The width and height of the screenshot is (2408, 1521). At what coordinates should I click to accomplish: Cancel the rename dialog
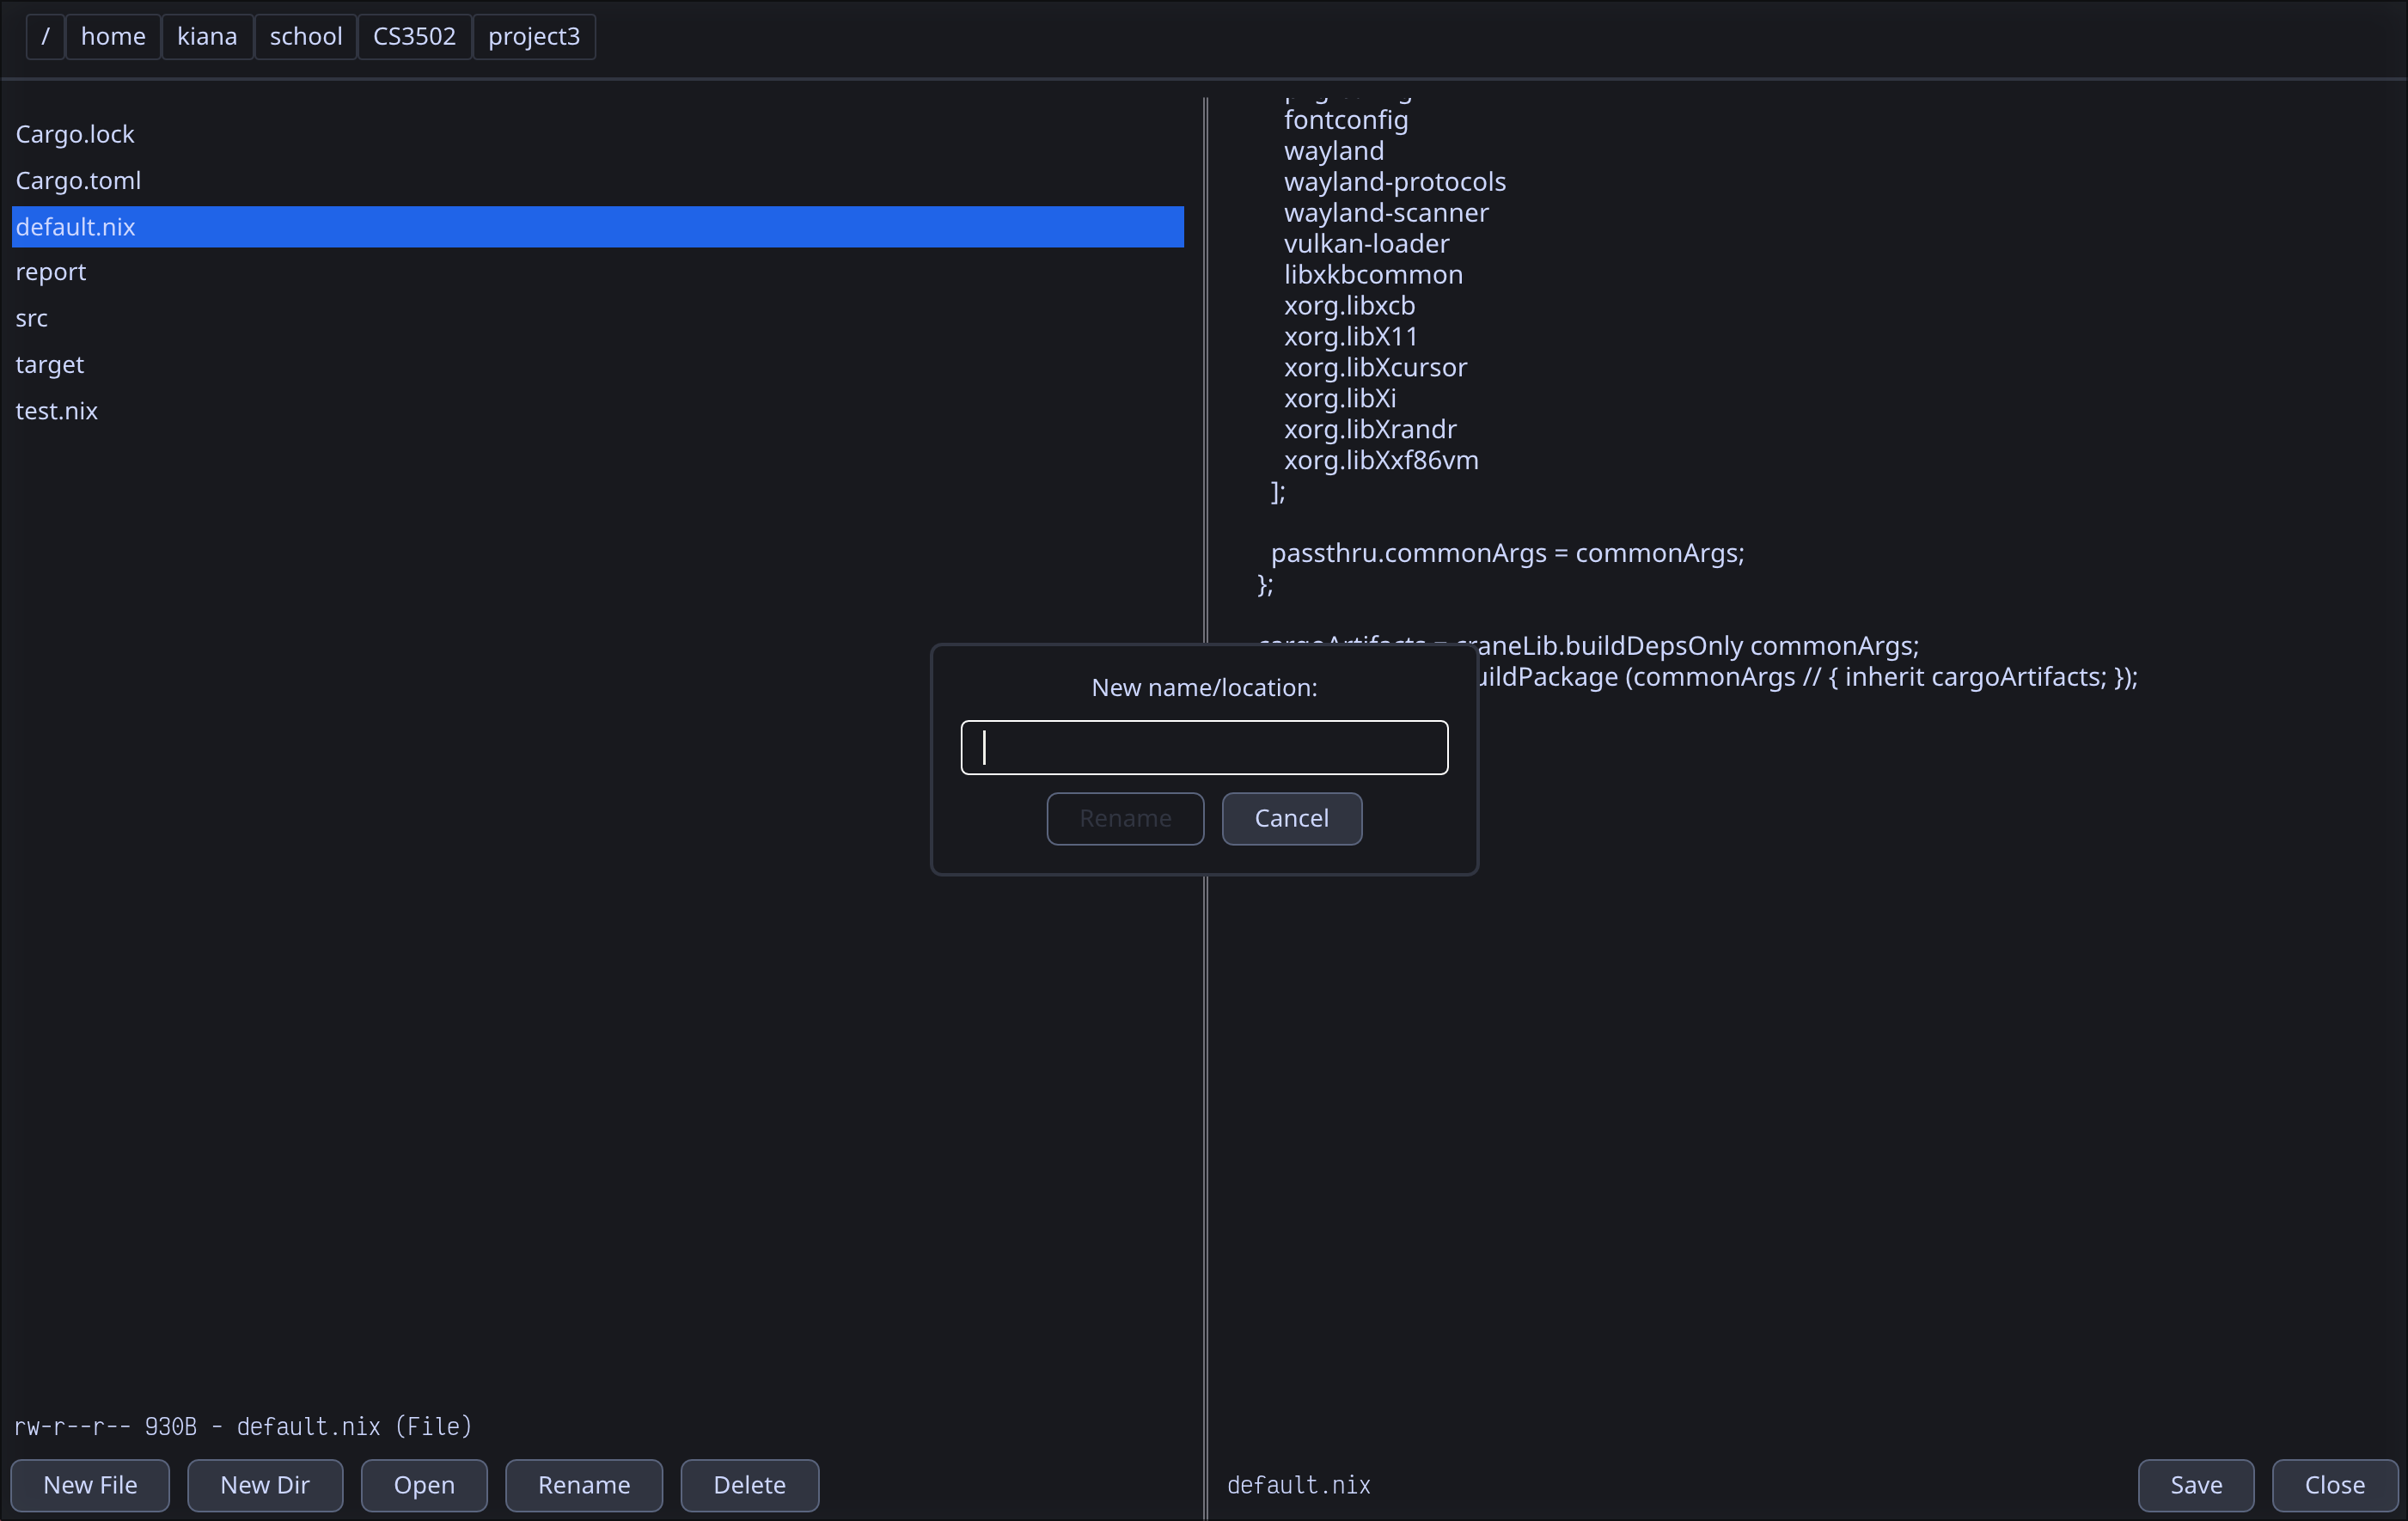point(1291,819)
